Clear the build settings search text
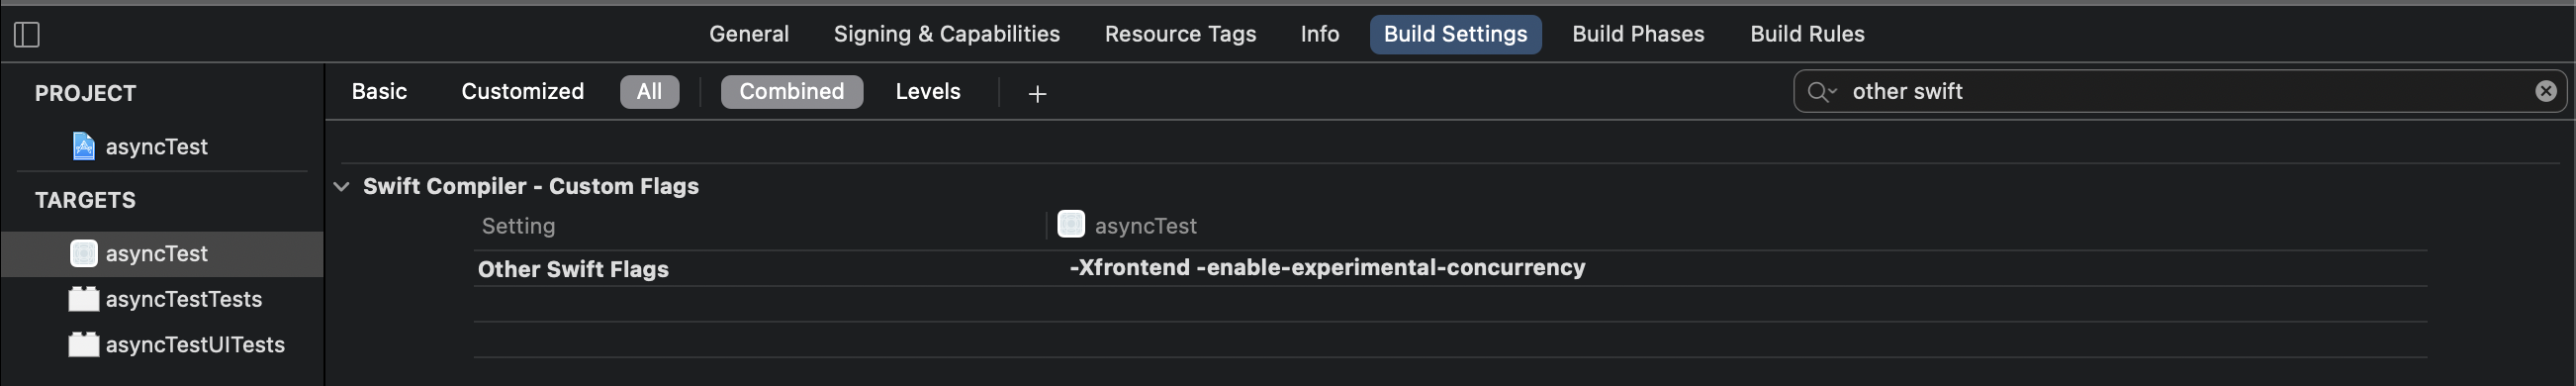This screenshot has width=2576, height=386. coord(2545,91)
